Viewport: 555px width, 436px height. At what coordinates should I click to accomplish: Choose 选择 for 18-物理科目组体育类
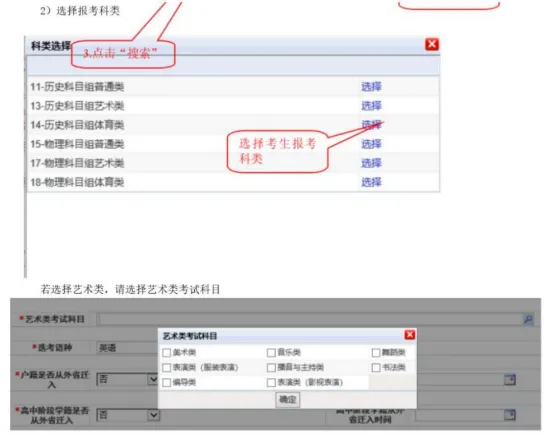[x=371, y=182]
